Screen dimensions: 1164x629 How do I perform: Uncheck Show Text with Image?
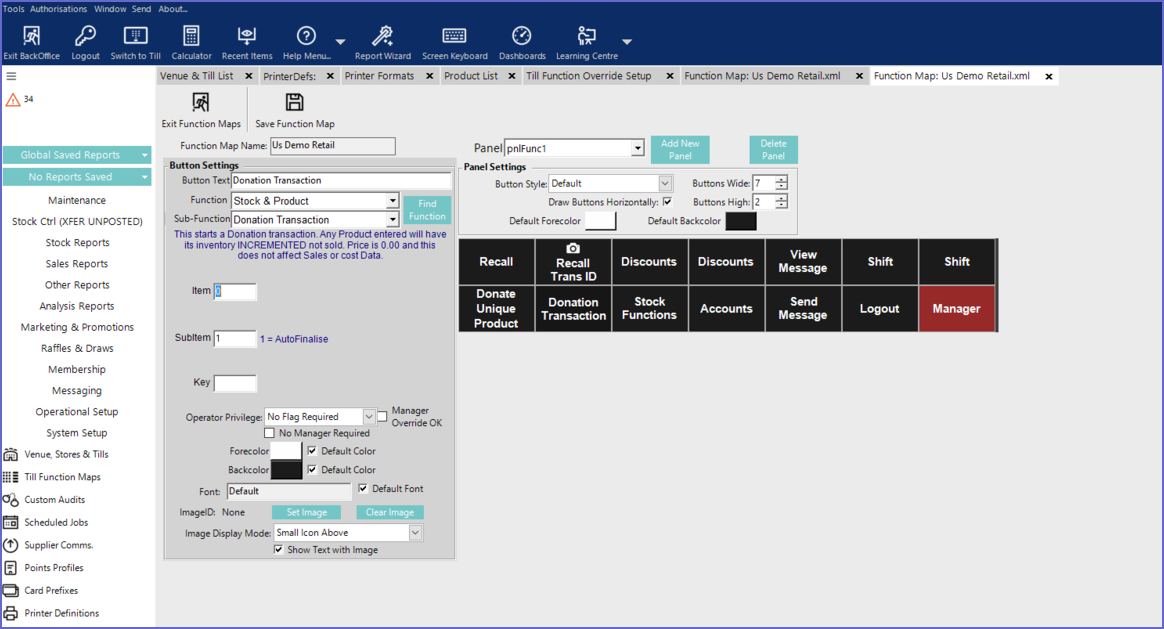coord(279,550)
